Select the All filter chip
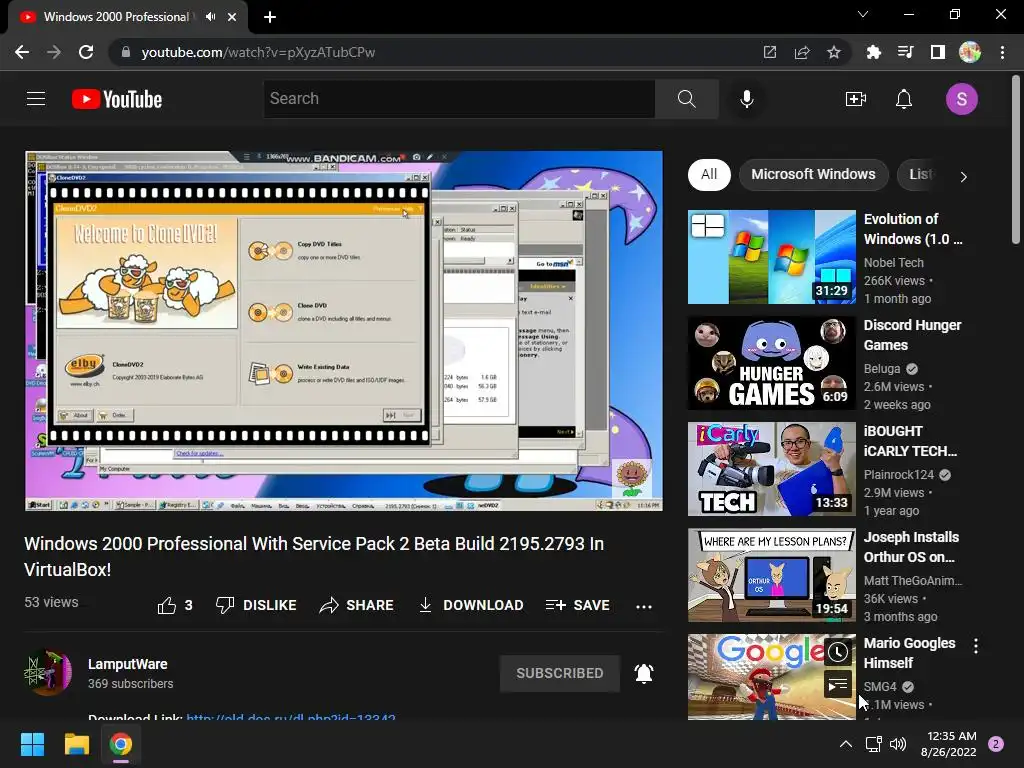The width and height of the screenshot is (1024, 768). [709, 174]
